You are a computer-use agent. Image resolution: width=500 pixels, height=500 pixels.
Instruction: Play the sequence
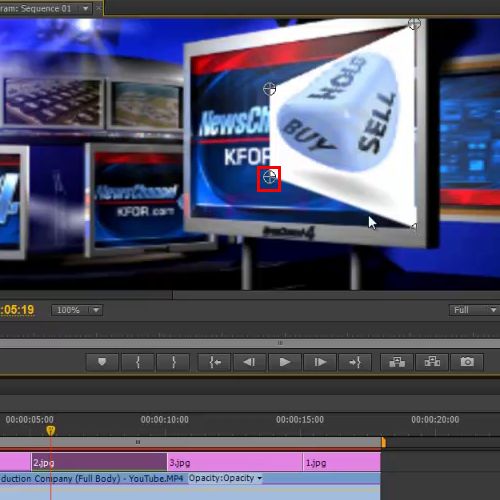(x=285, y=362)
